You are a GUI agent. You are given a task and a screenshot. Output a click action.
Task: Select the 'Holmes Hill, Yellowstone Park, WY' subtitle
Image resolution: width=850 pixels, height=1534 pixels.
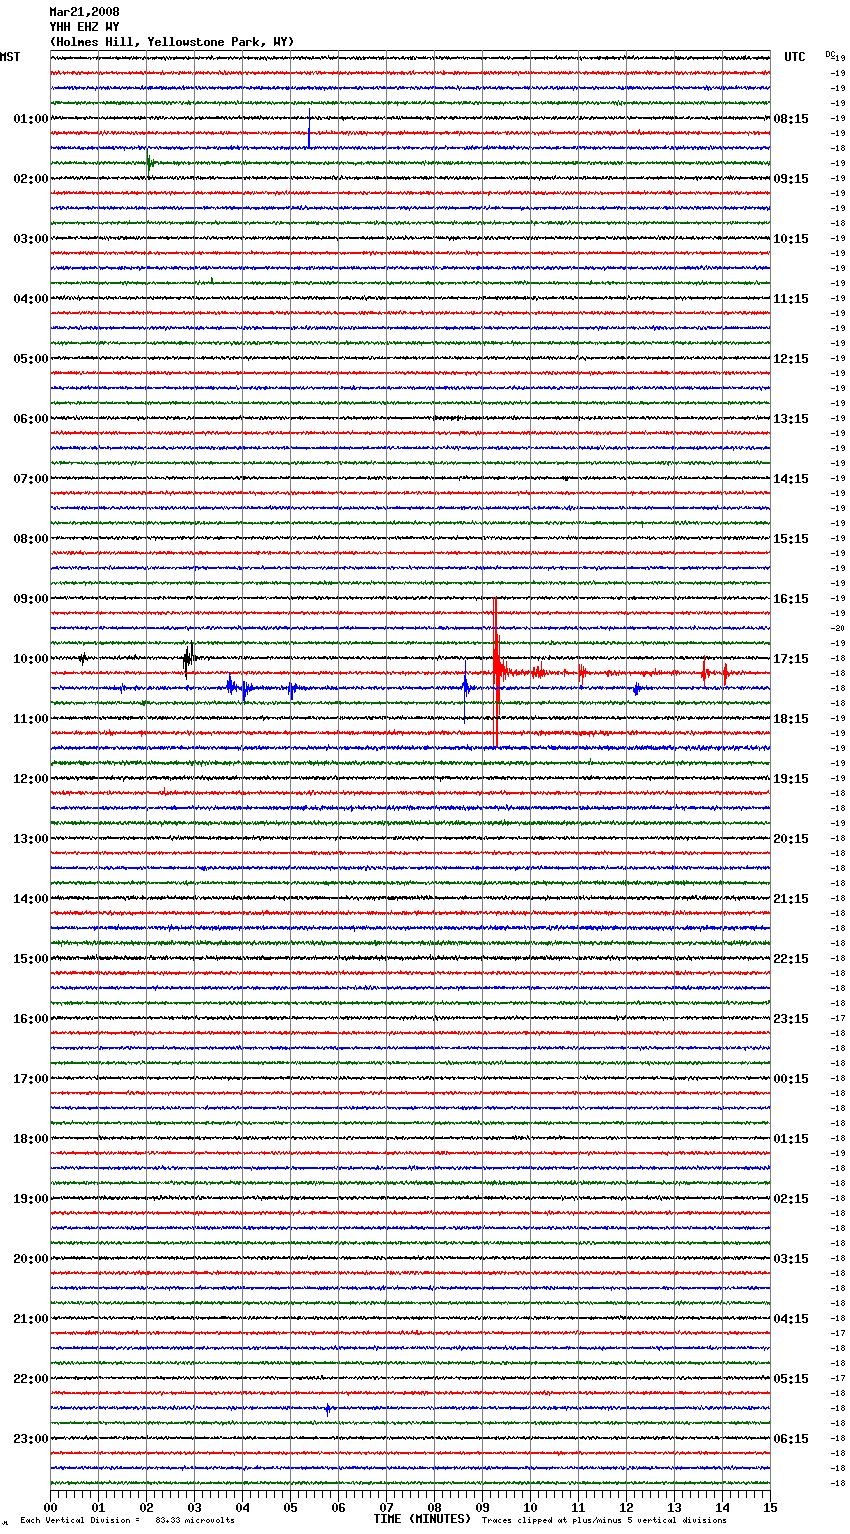click(172, 42)
